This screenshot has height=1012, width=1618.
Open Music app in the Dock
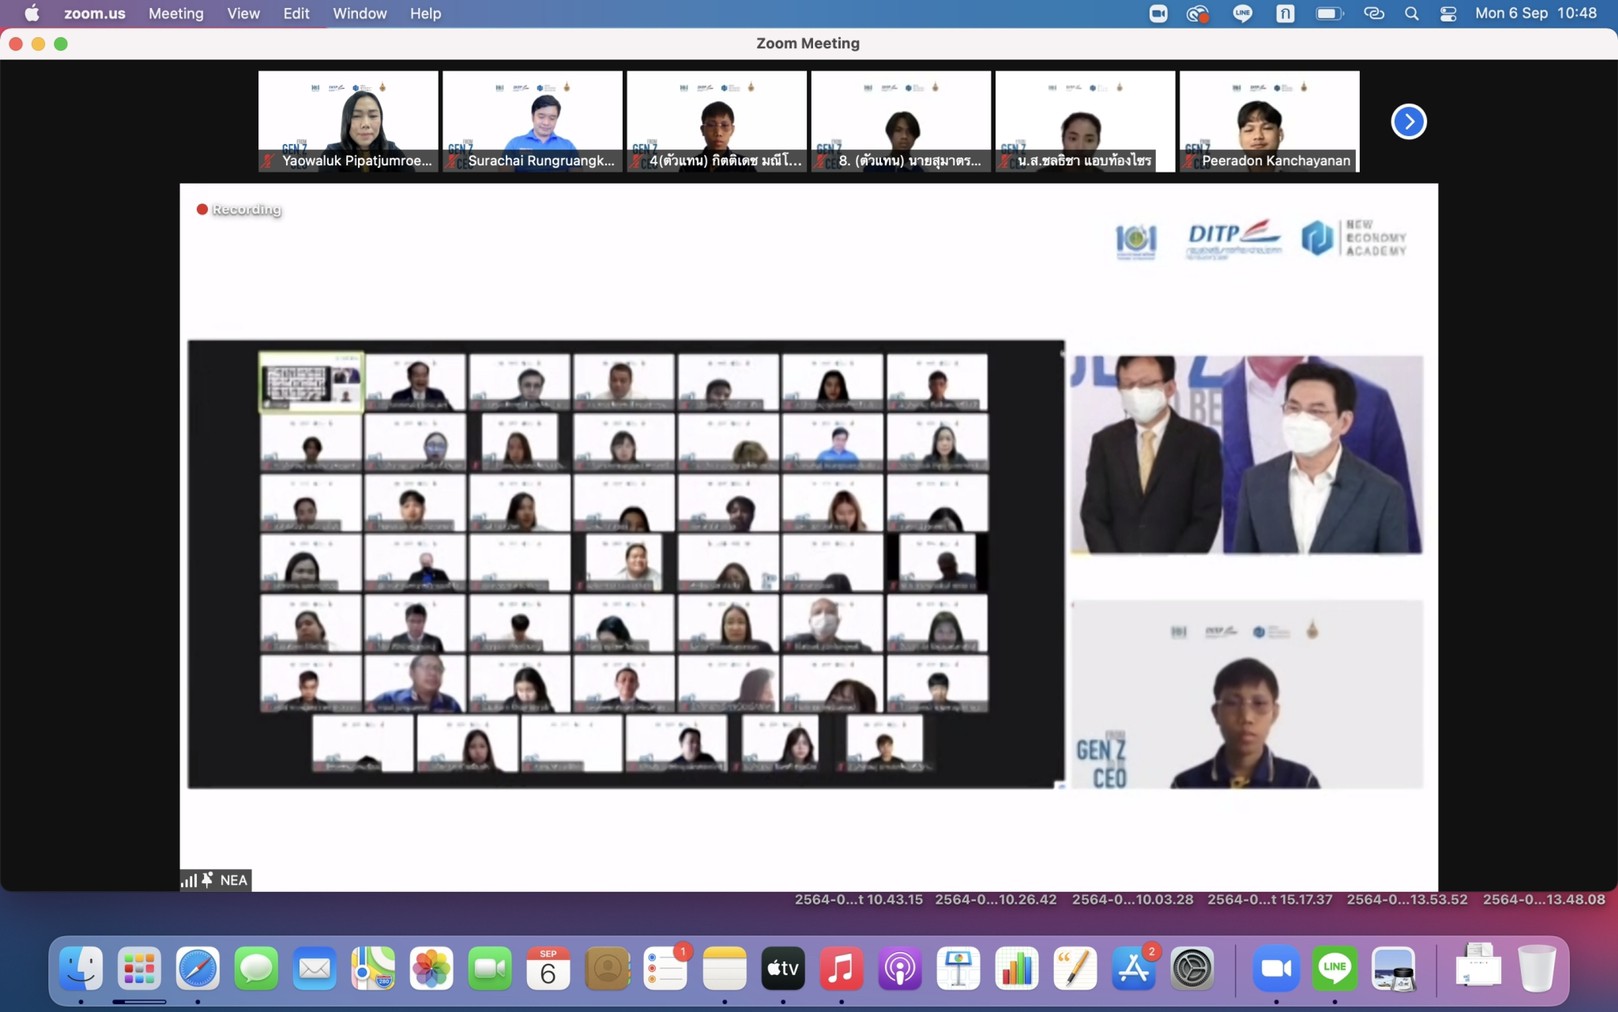[841, 968]
